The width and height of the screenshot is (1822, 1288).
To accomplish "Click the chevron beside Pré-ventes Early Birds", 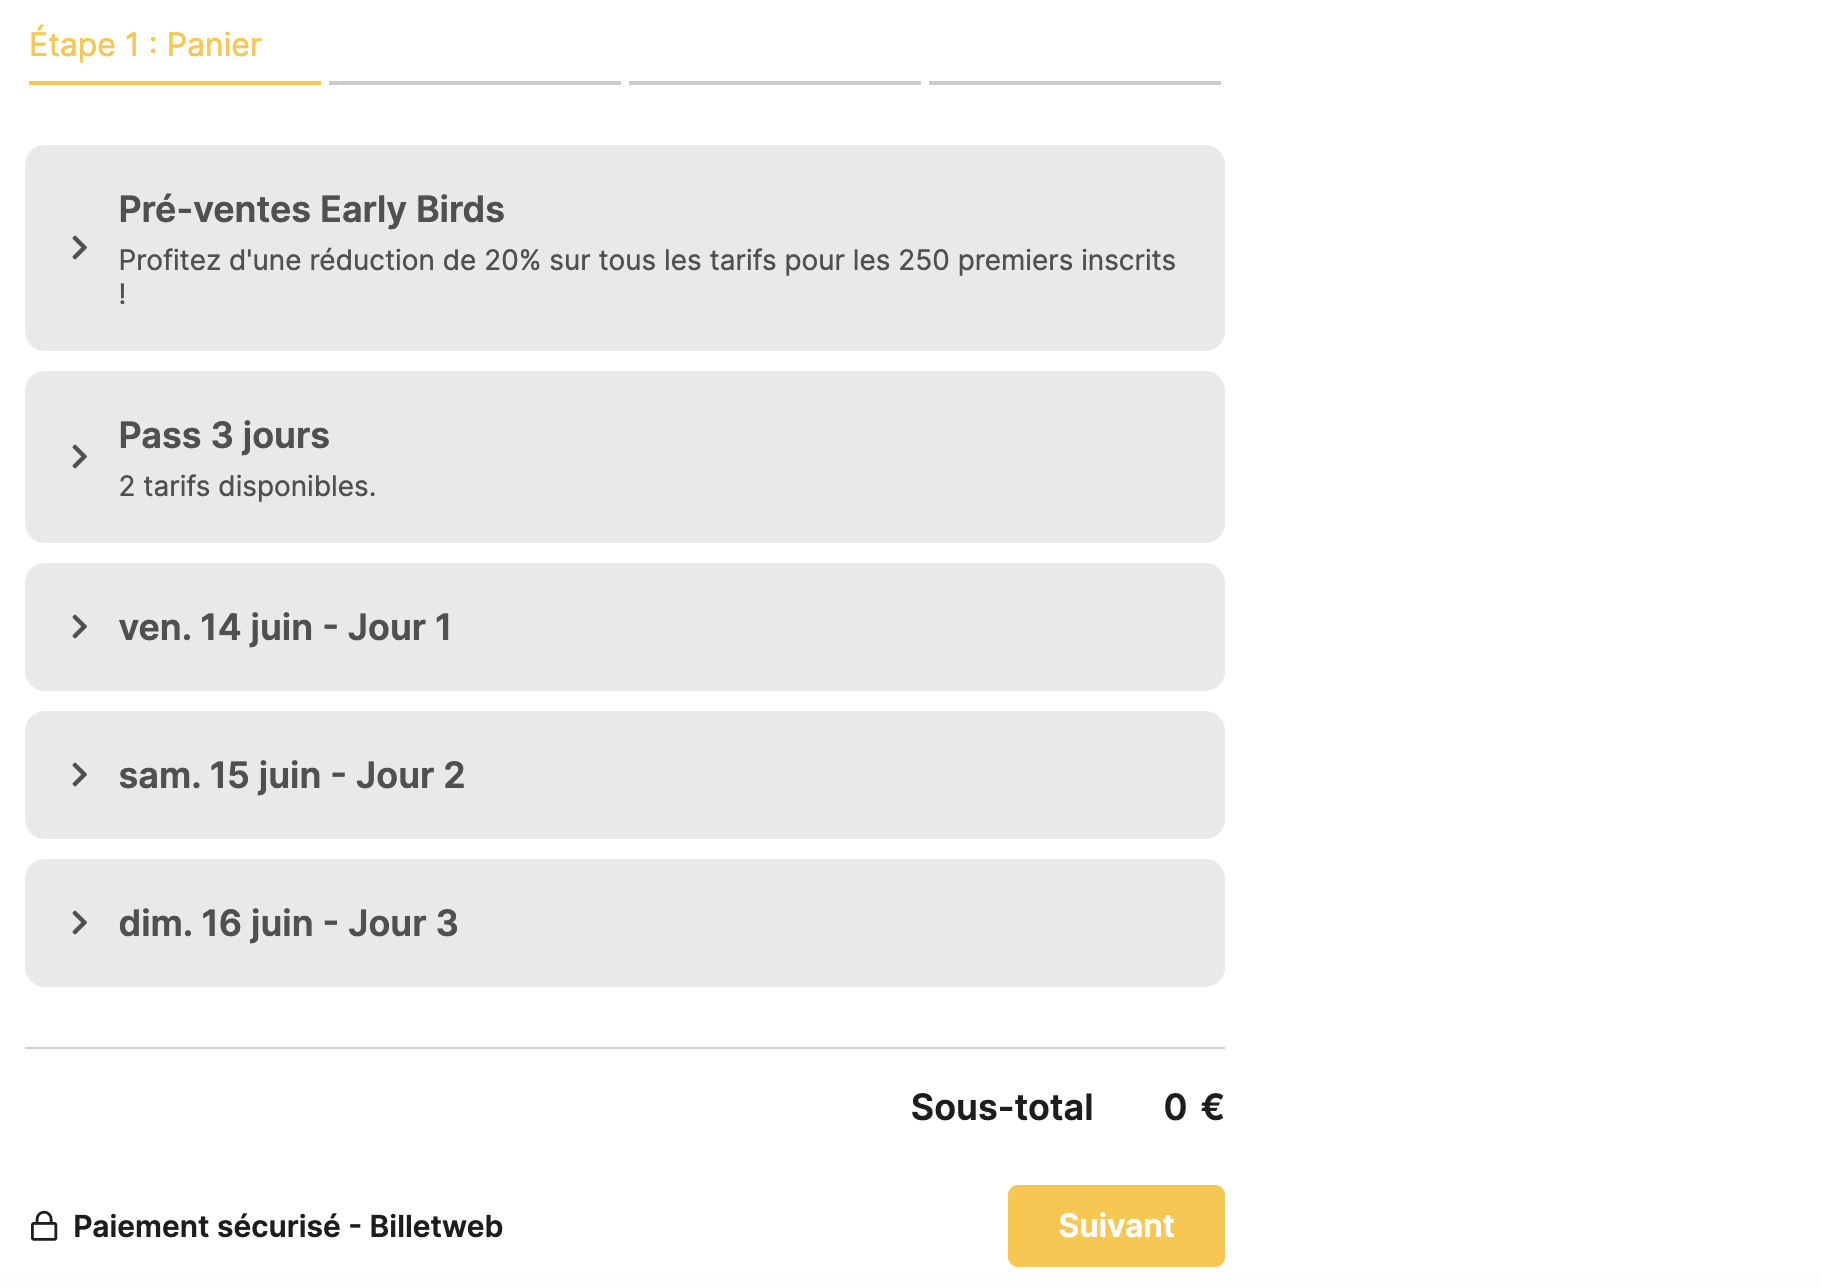I will pos(80,248).
